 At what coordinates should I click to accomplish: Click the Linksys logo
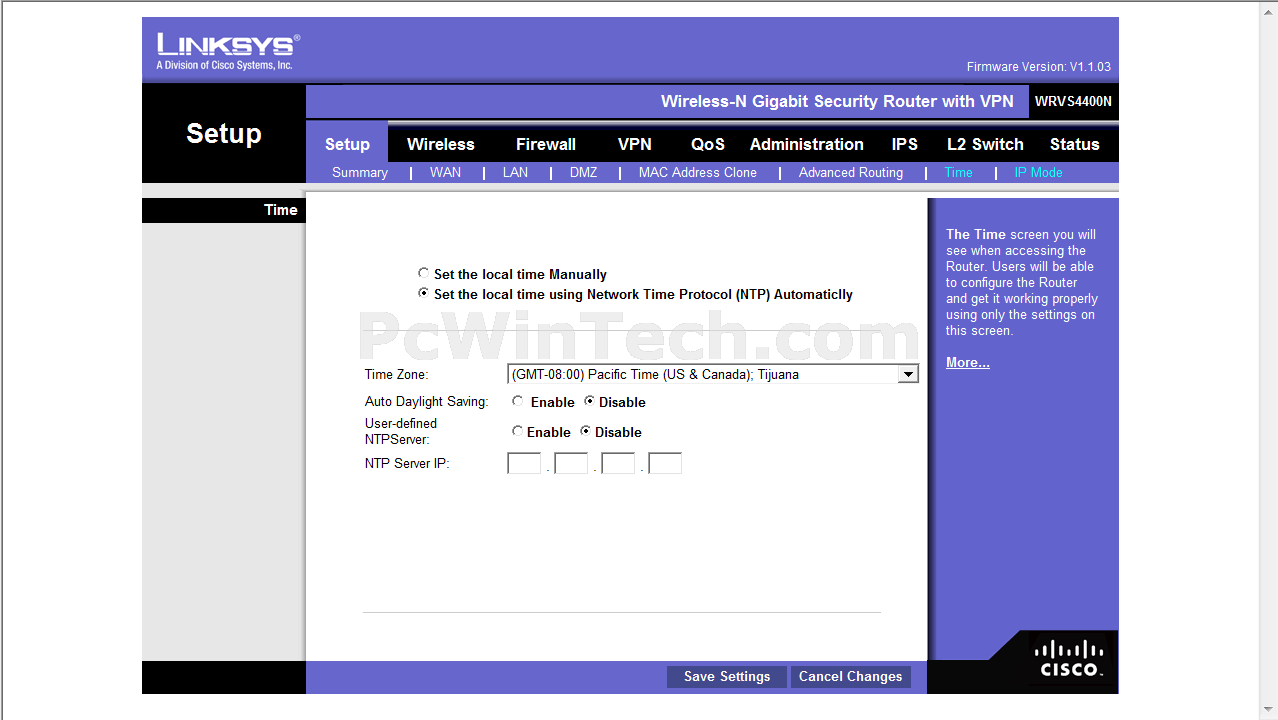tap(228, 52)
